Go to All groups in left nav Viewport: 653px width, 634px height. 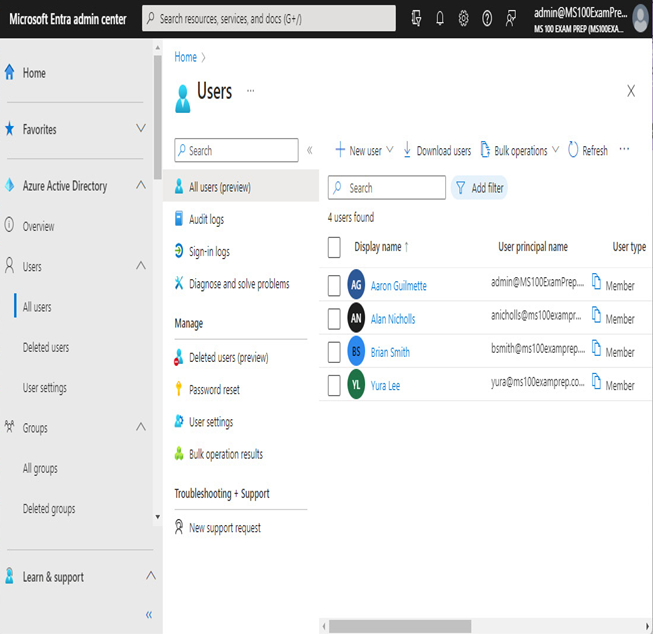click(40, 468)
